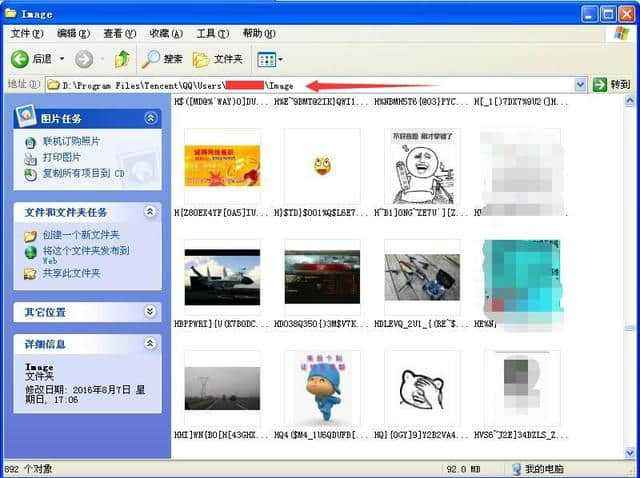640x478 pixels.
Task: Click the picture tasks header icon
Action: [25, 116]
